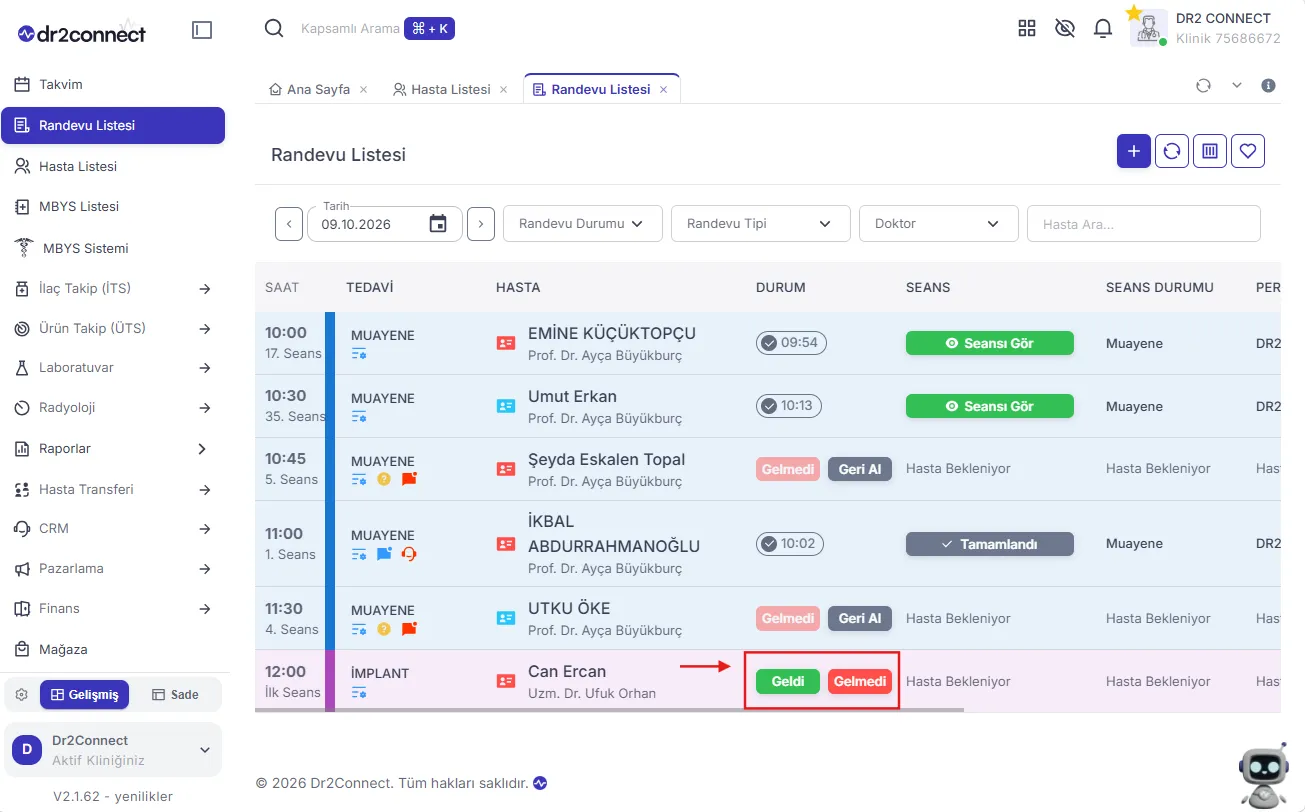Open the chatbot robot assistant

coord(1263,774)
